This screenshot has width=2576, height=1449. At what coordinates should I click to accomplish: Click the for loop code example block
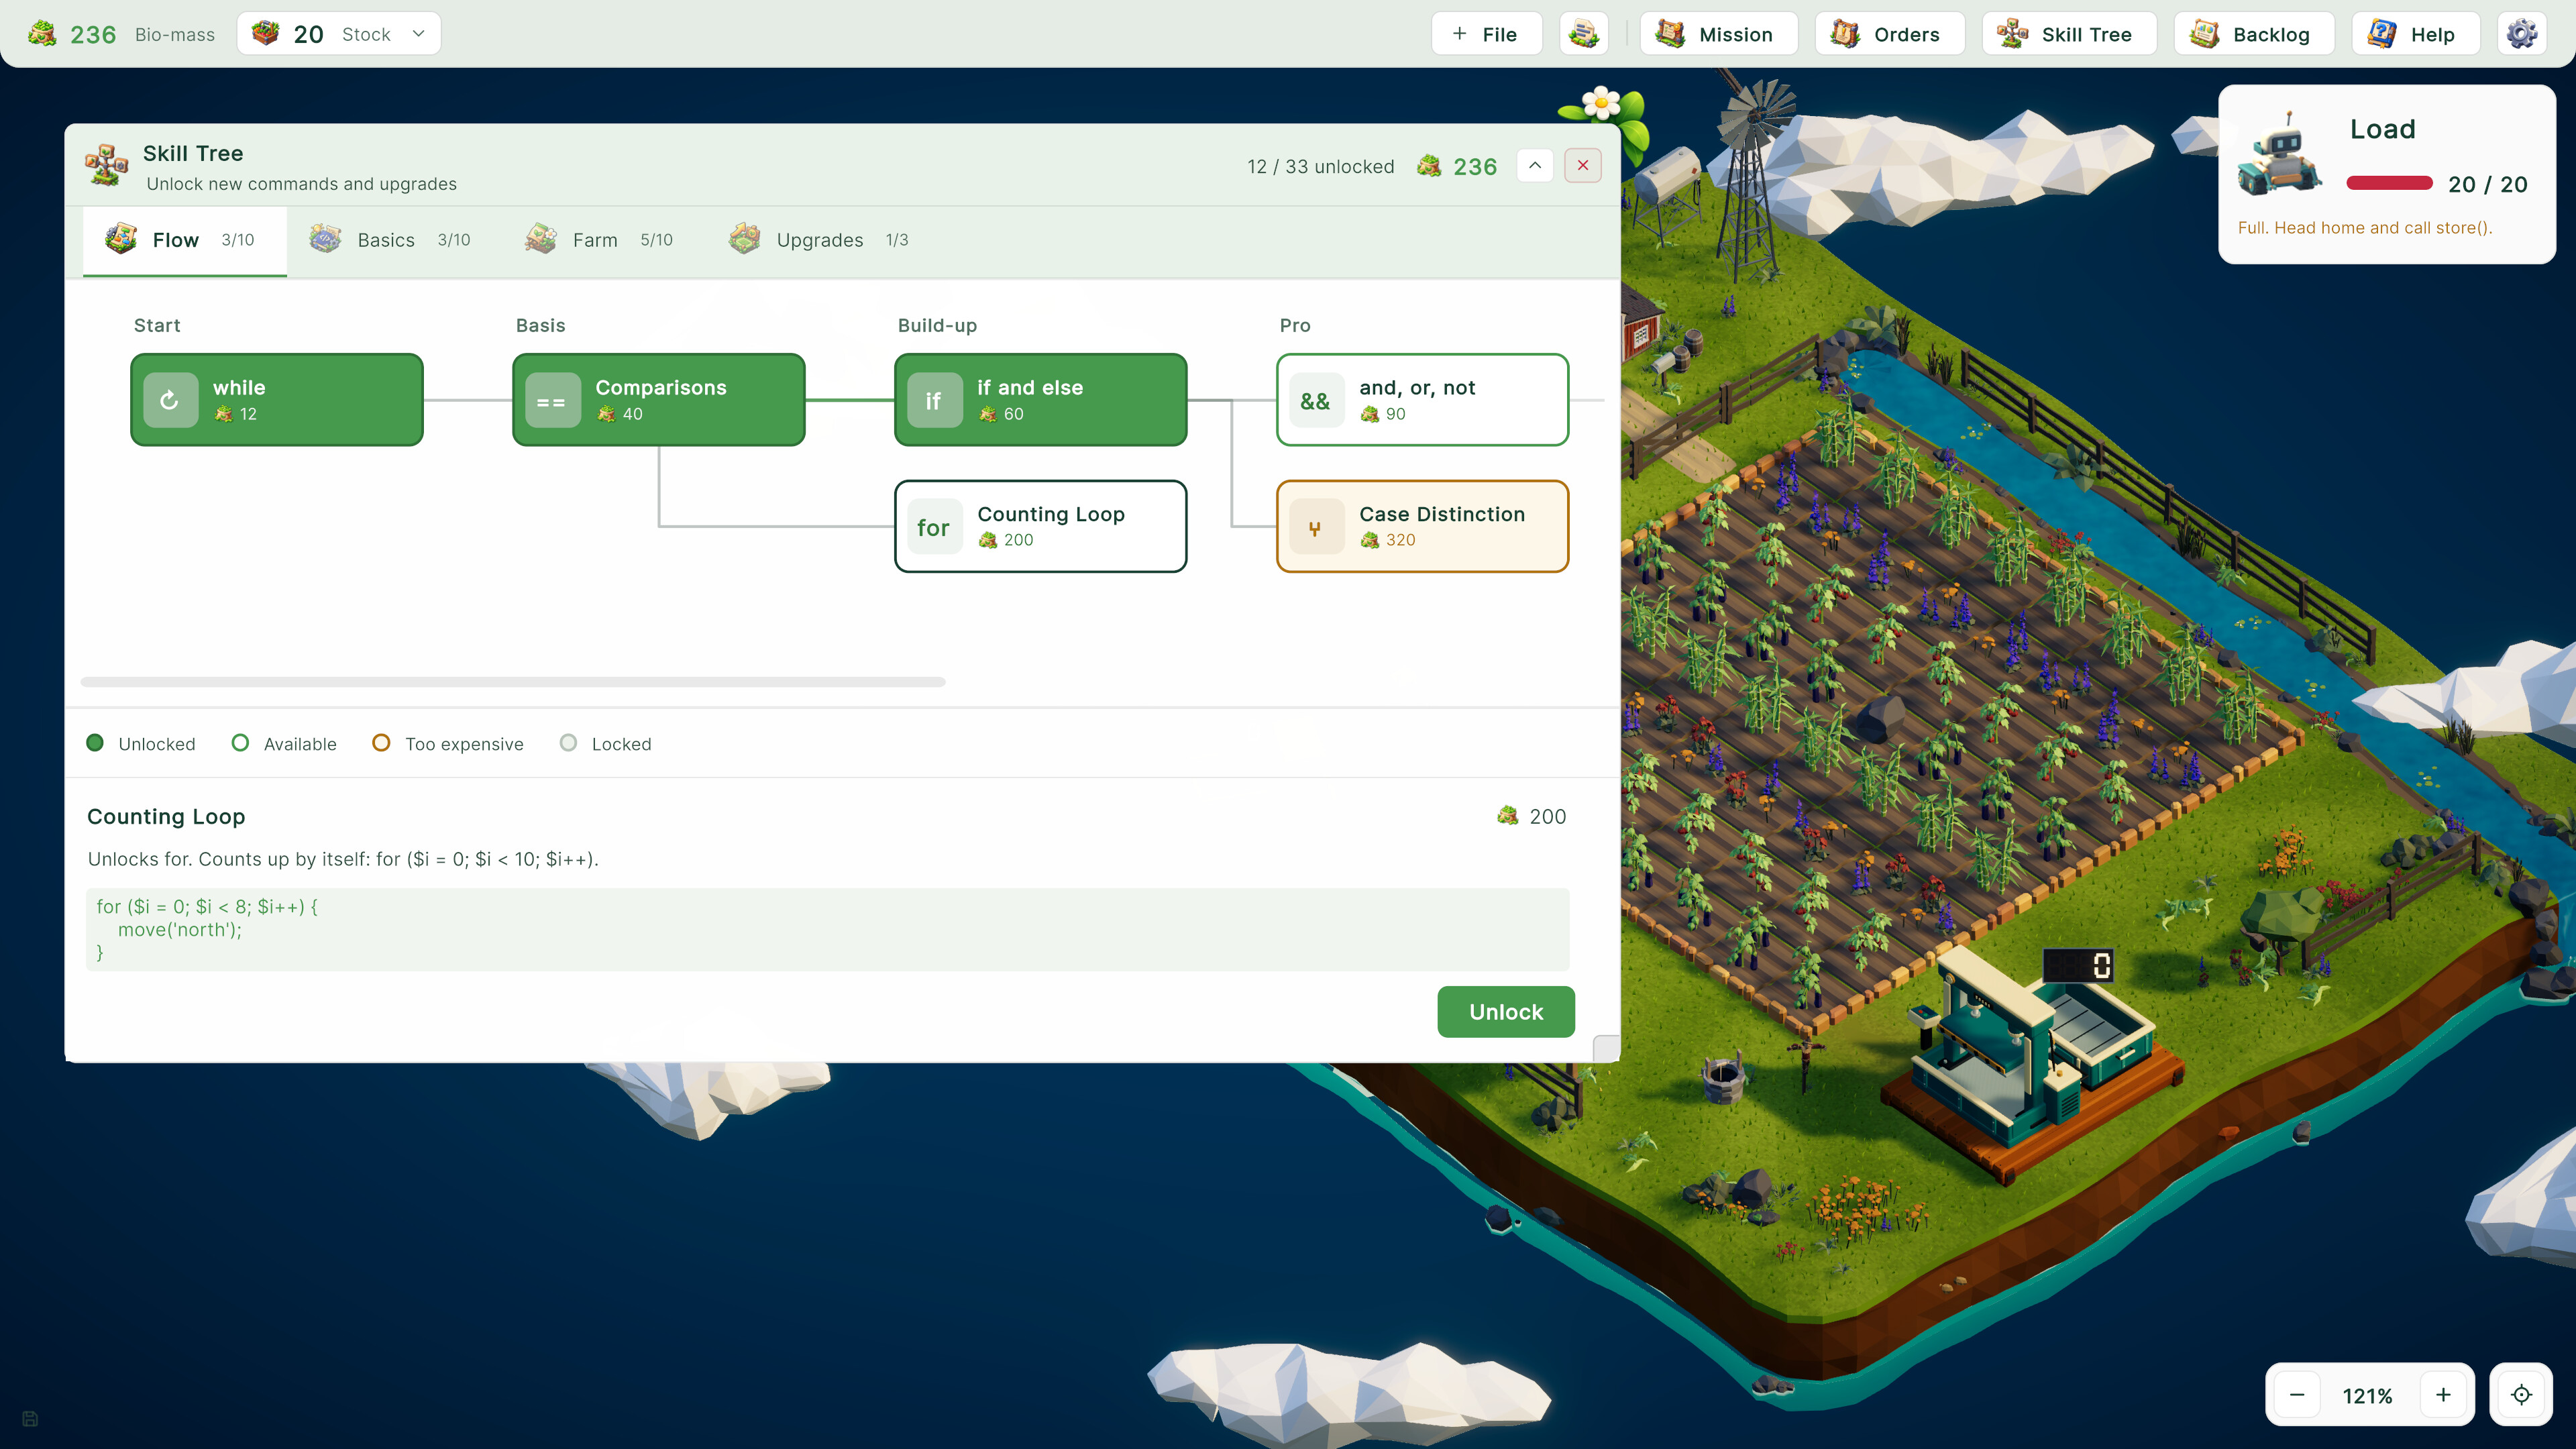pos(827,930)
